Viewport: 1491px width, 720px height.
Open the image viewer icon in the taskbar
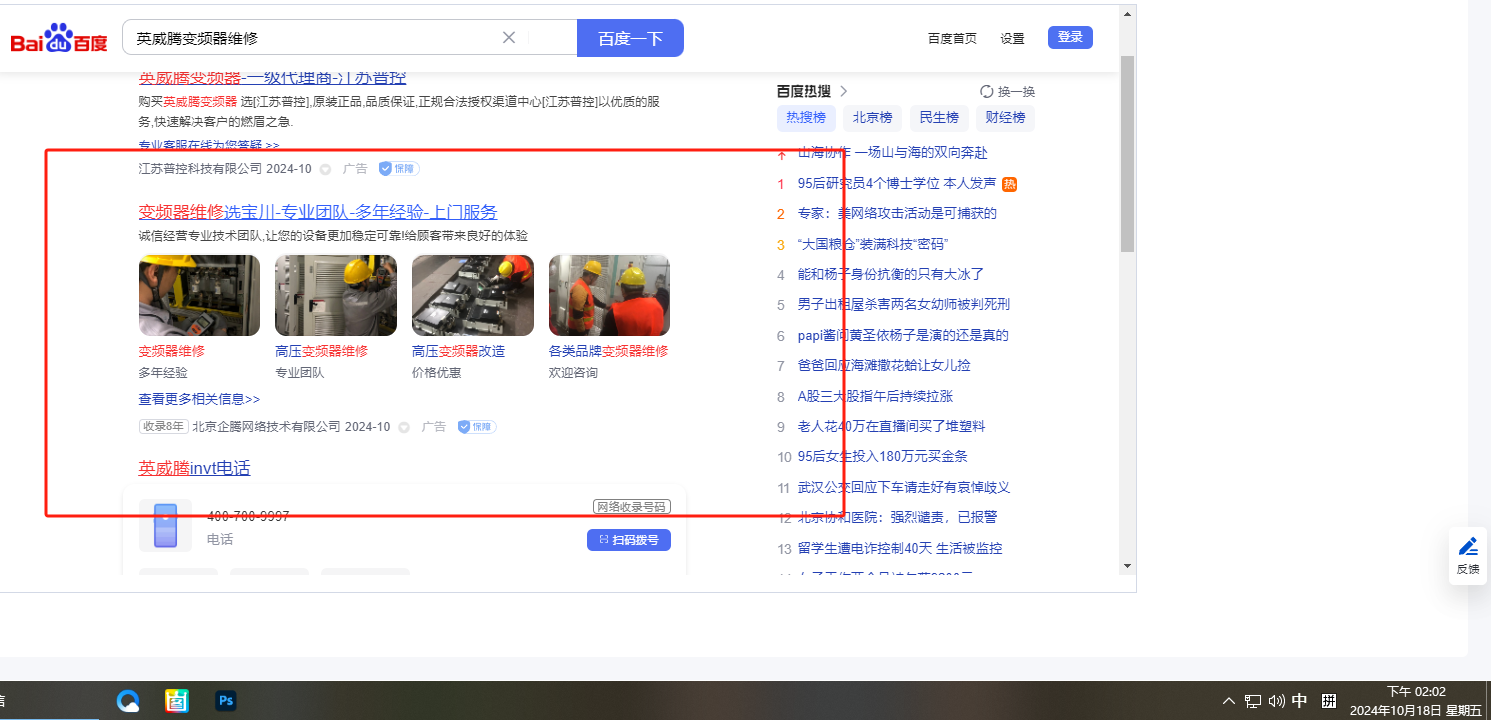(x=177, y=701)
